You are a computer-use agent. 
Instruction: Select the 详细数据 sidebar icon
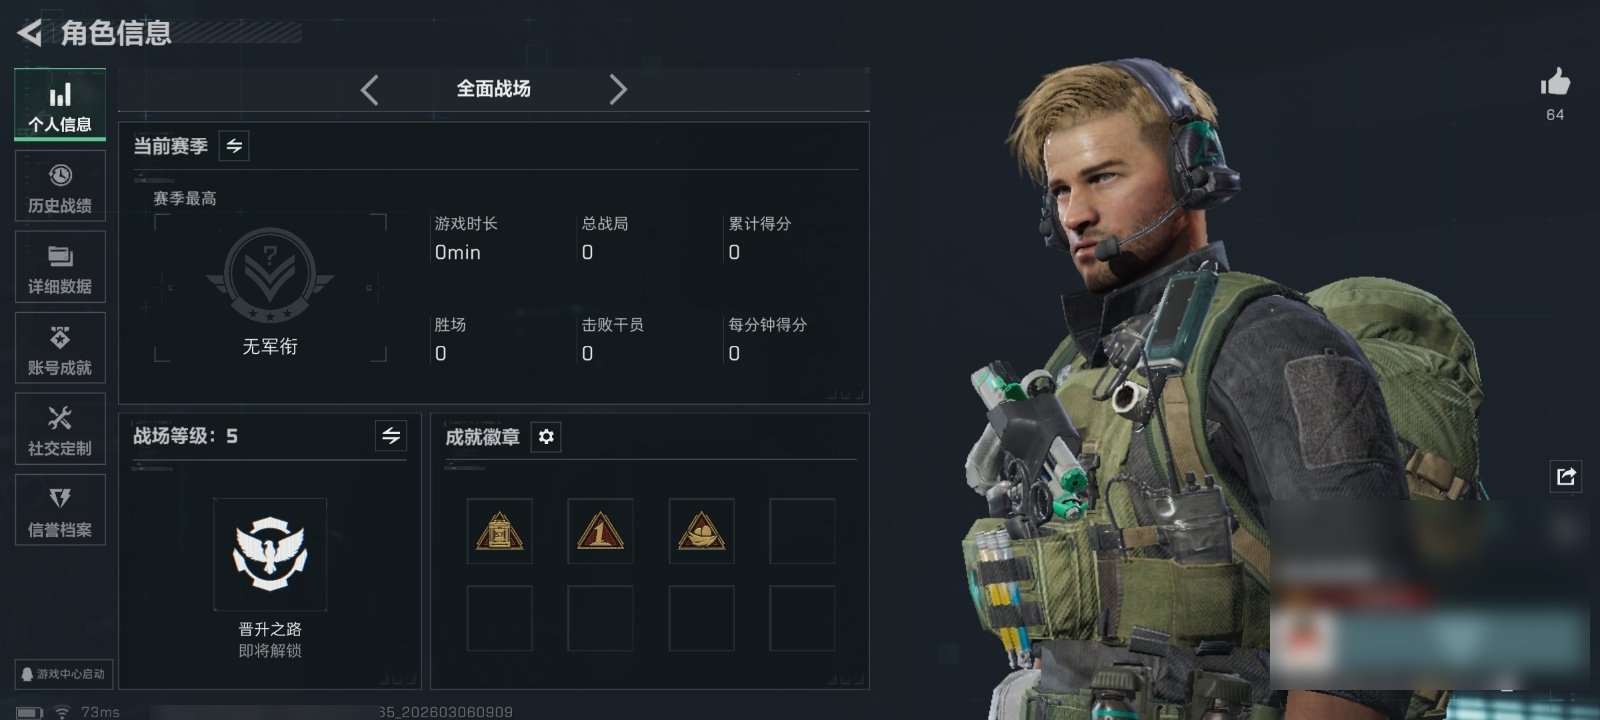click(60, 267)
